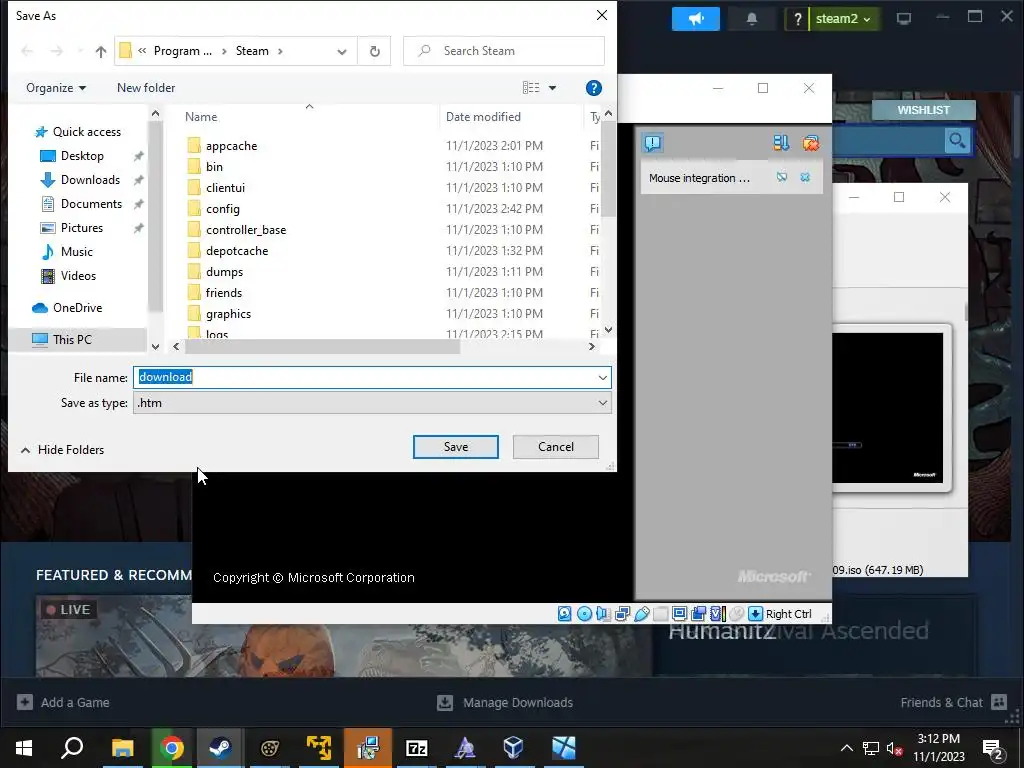The height and width of the screenshot is (768, 1024).
Task: Open the Save as type combo box
Action: coord(372,403)
